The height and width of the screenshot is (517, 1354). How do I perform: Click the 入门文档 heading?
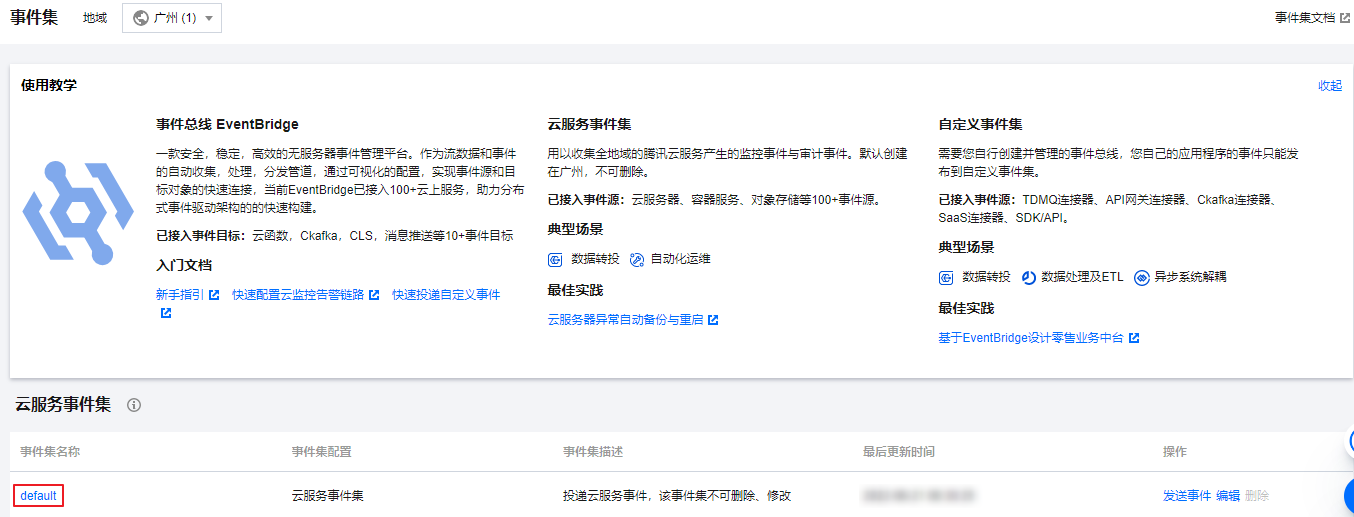click(x=184, y=266)
